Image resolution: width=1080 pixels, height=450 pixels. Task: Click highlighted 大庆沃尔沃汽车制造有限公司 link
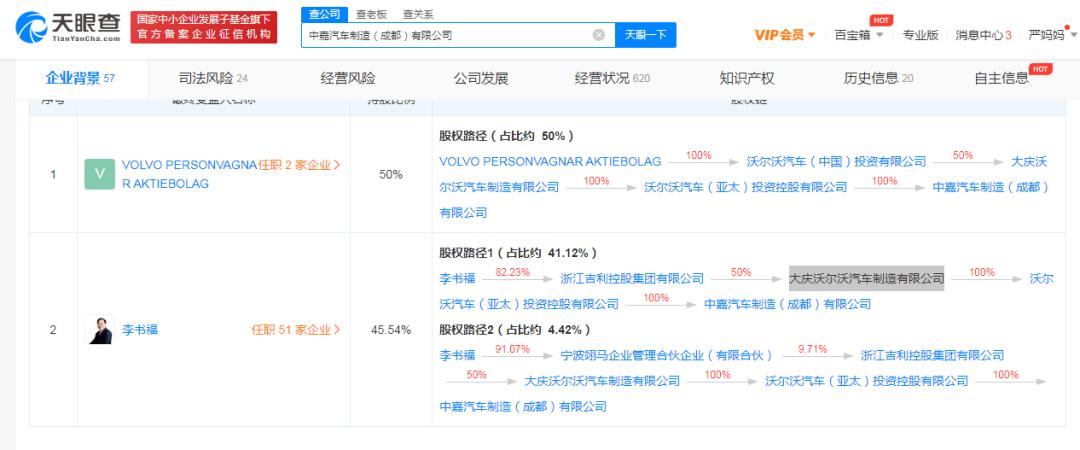(x=866, y=278)
